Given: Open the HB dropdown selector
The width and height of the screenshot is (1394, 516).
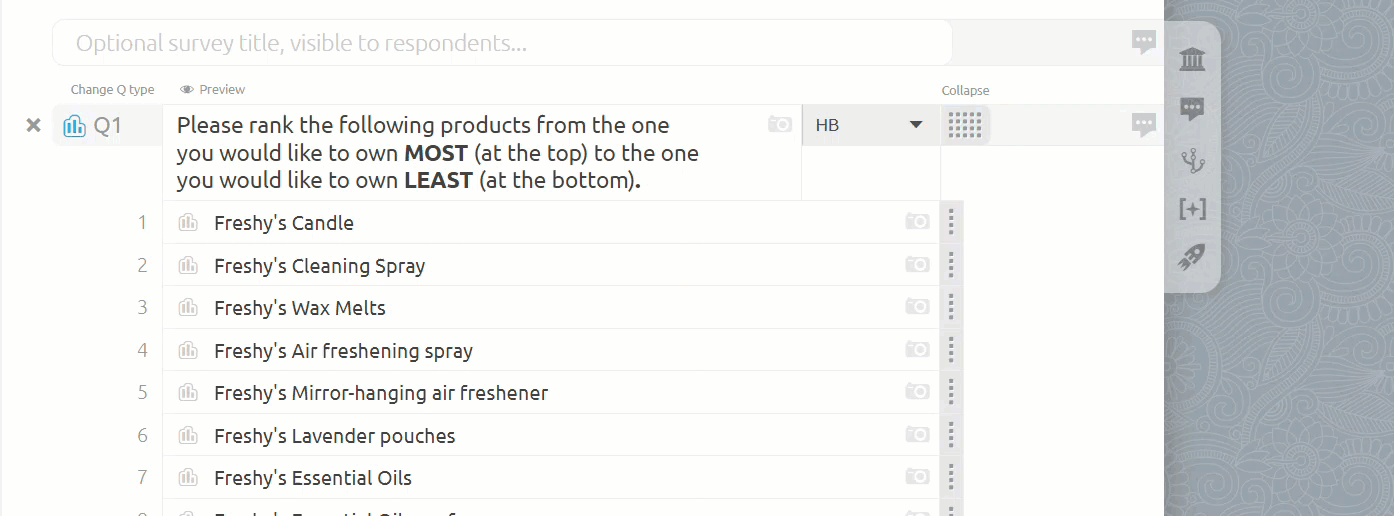Looking at the screenshot, I should [x=870, y=125].
